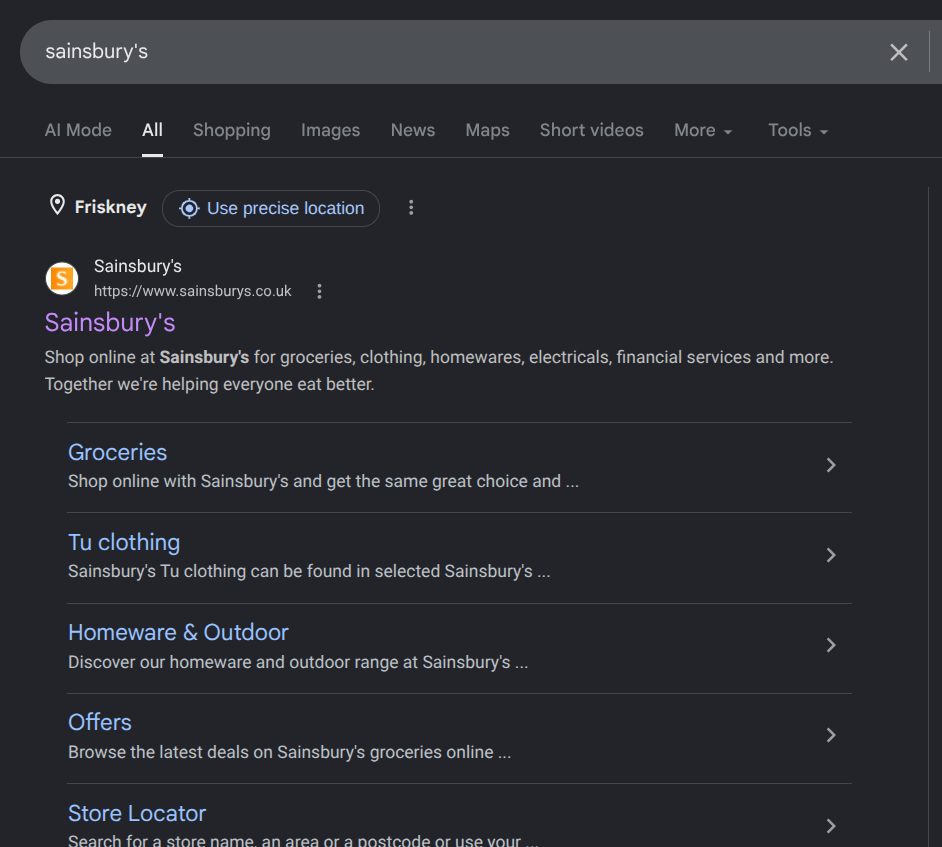
Task: Click the chevron arrow on the Groceries row
Action: [831, 465]
